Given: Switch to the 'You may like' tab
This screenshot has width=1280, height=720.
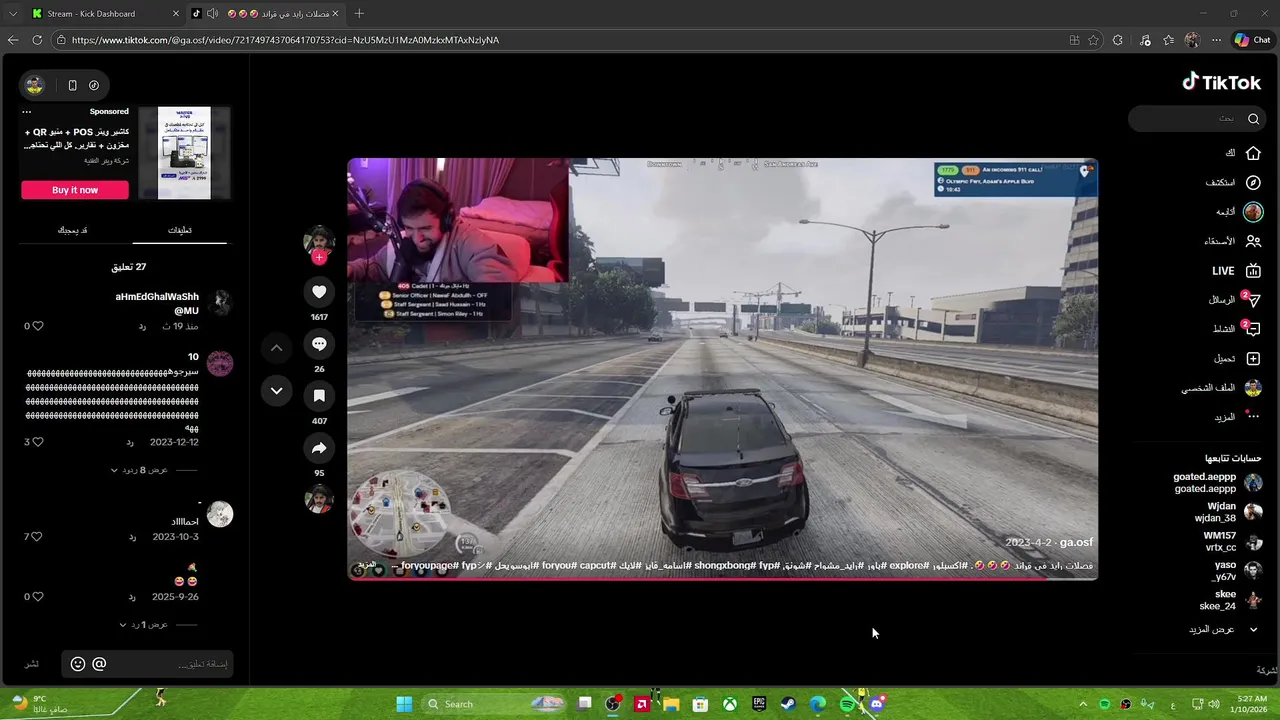Looking at the screenshot, I should pyautogui.click(x=72, y=230).
